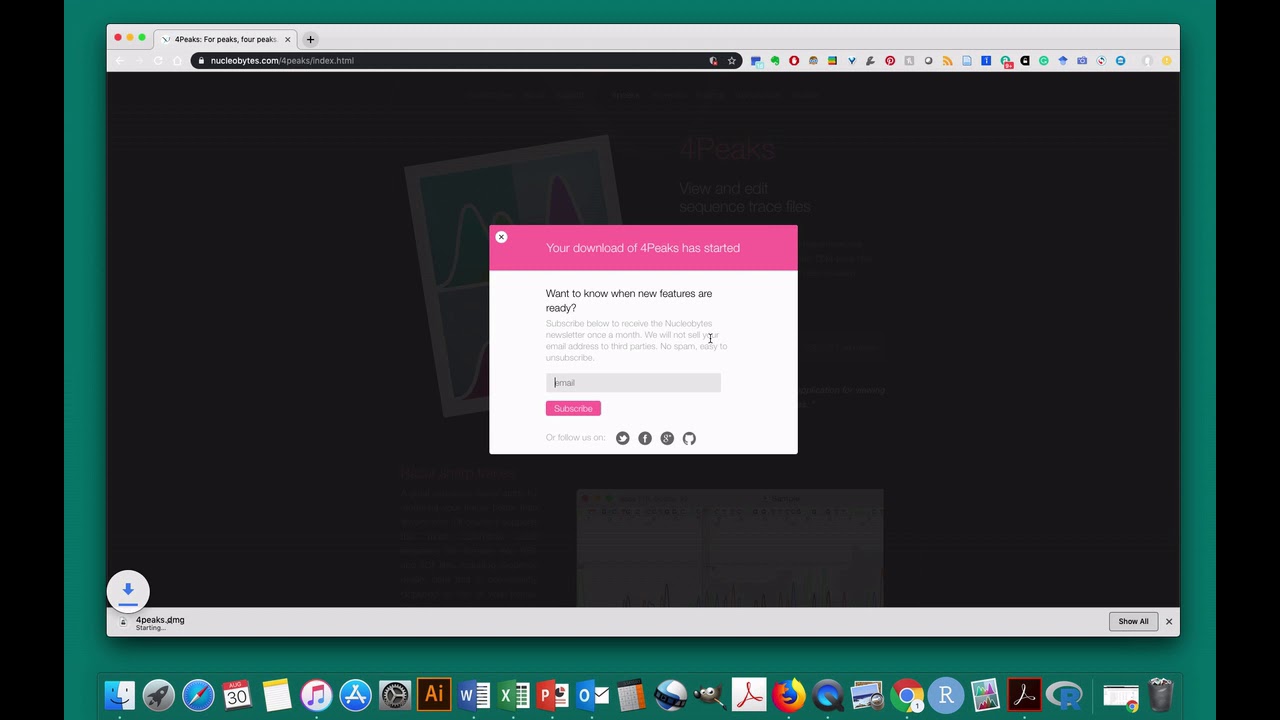The width and height of the screenshot is (1280, 720).
Task: Open Trash from the Dock
Action: click(x=1160, y=695)
